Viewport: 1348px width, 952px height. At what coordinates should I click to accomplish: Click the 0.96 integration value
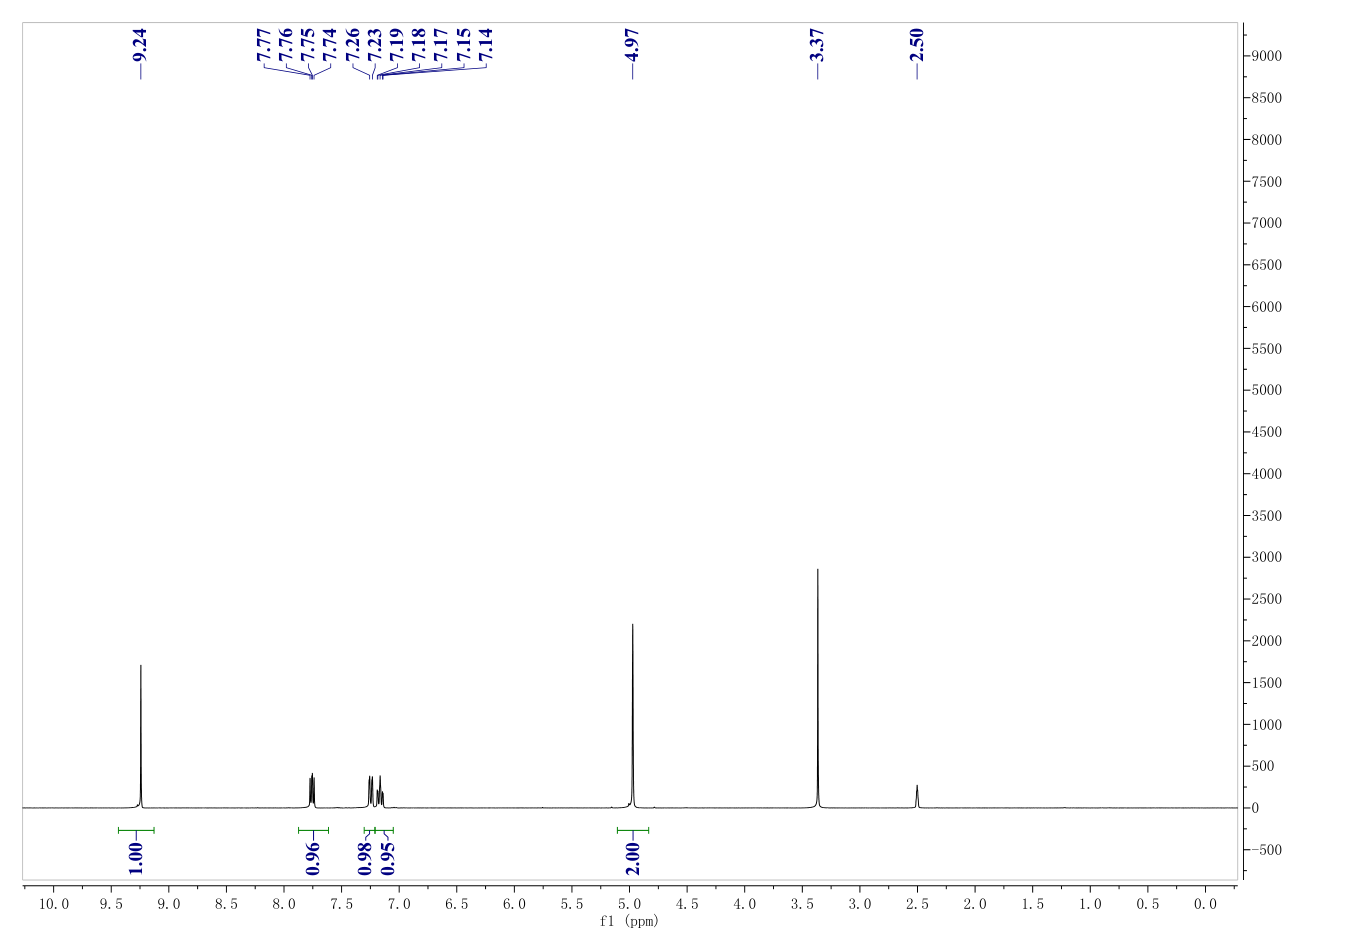pyautogui.click(x=312, y=858)
